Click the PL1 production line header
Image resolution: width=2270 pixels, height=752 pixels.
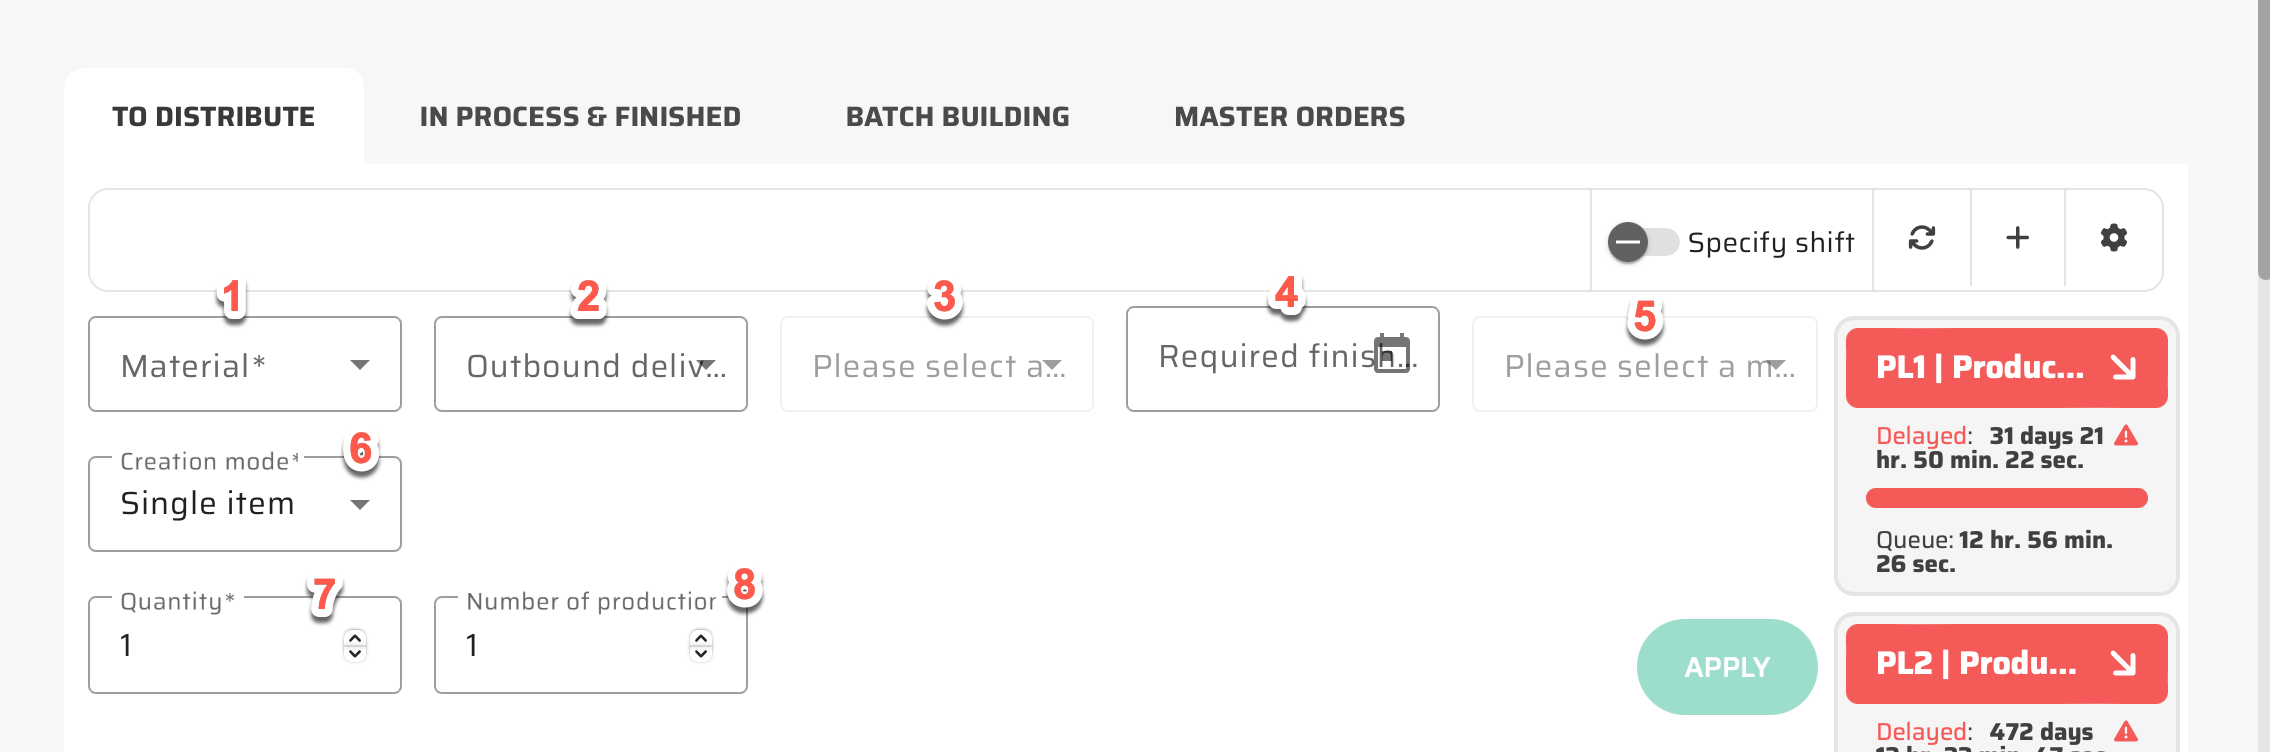coord(1980,368)
